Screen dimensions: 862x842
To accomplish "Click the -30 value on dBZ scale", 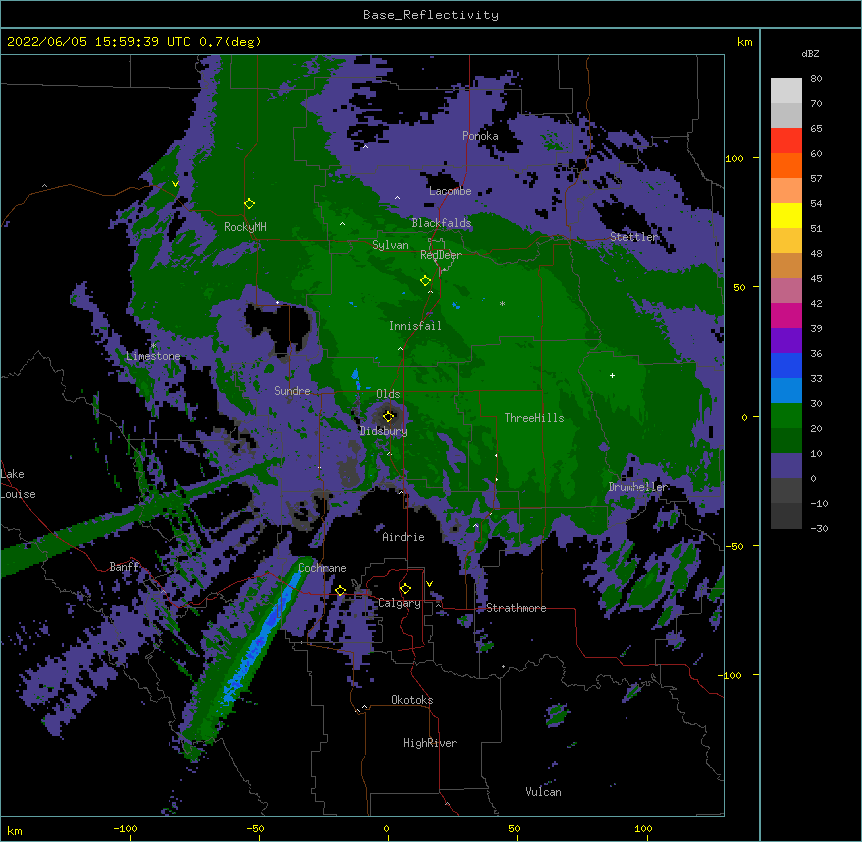I will tap(819, 529).
